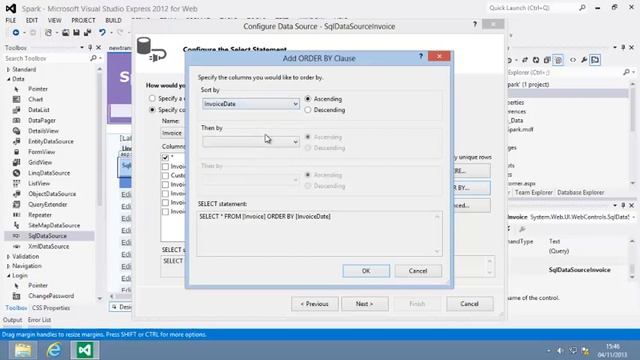
Task: Cancel the Add ORDER BY Clause dialog
Action: [418, 271]
